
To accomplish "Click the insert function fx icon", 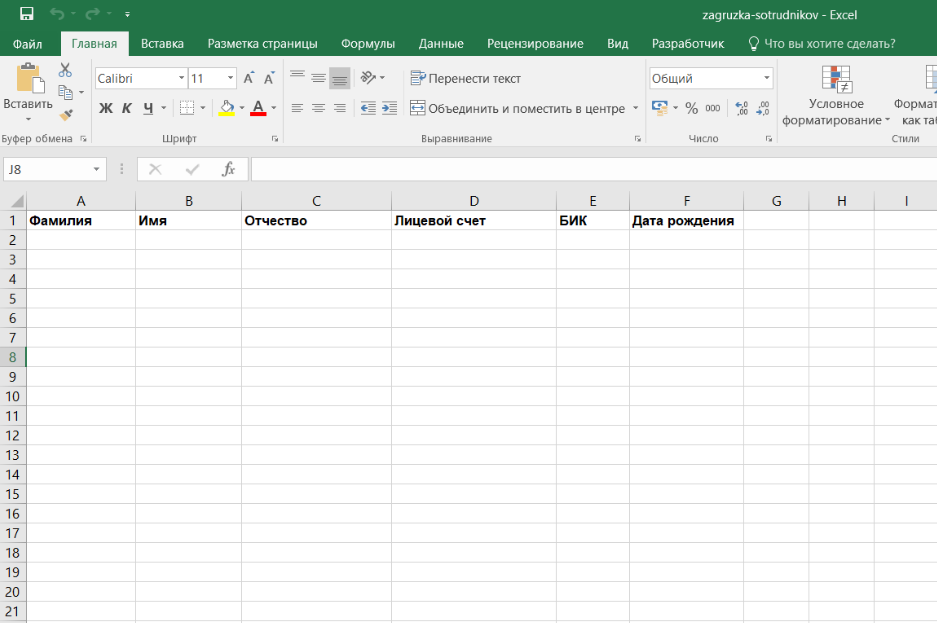I will click(228, 169).
